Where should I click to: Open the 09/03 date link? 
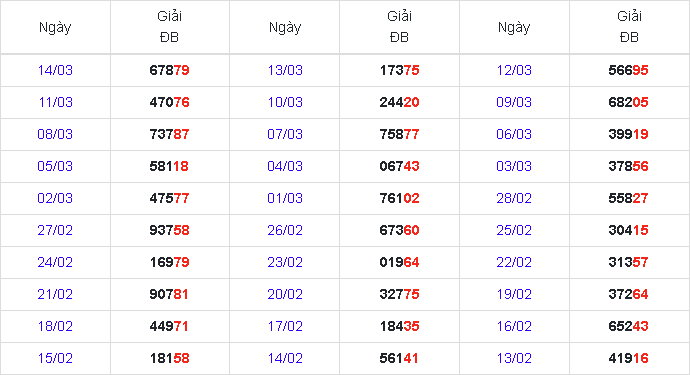click(x=514, y=102)
